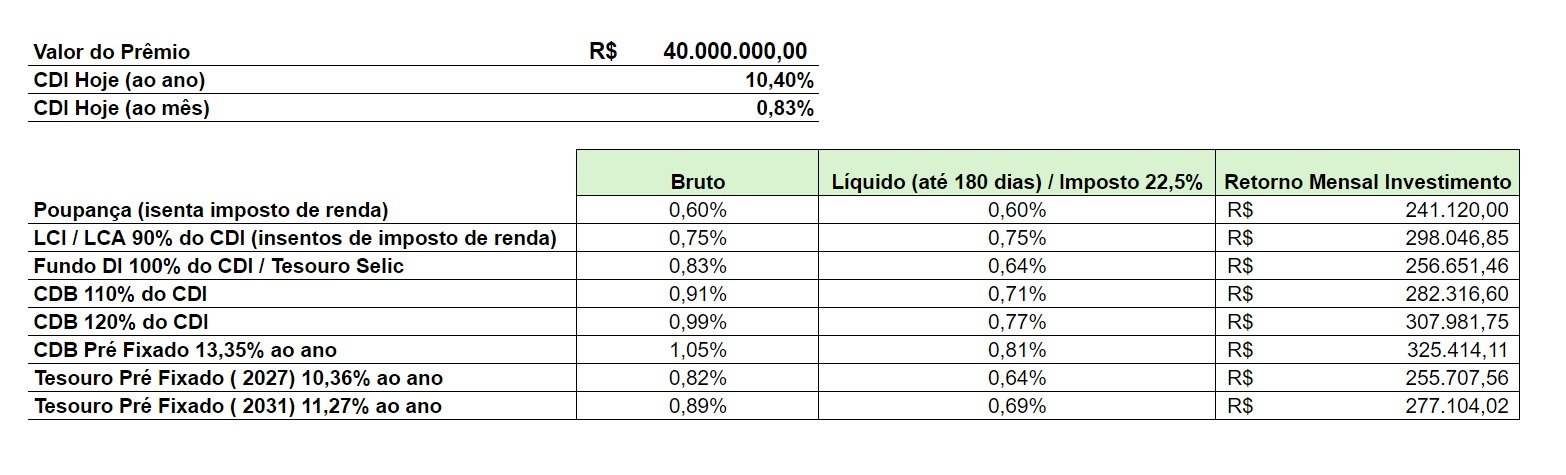Click the Bruto column header
This screenshot has width=1566, height=475.
698,182
